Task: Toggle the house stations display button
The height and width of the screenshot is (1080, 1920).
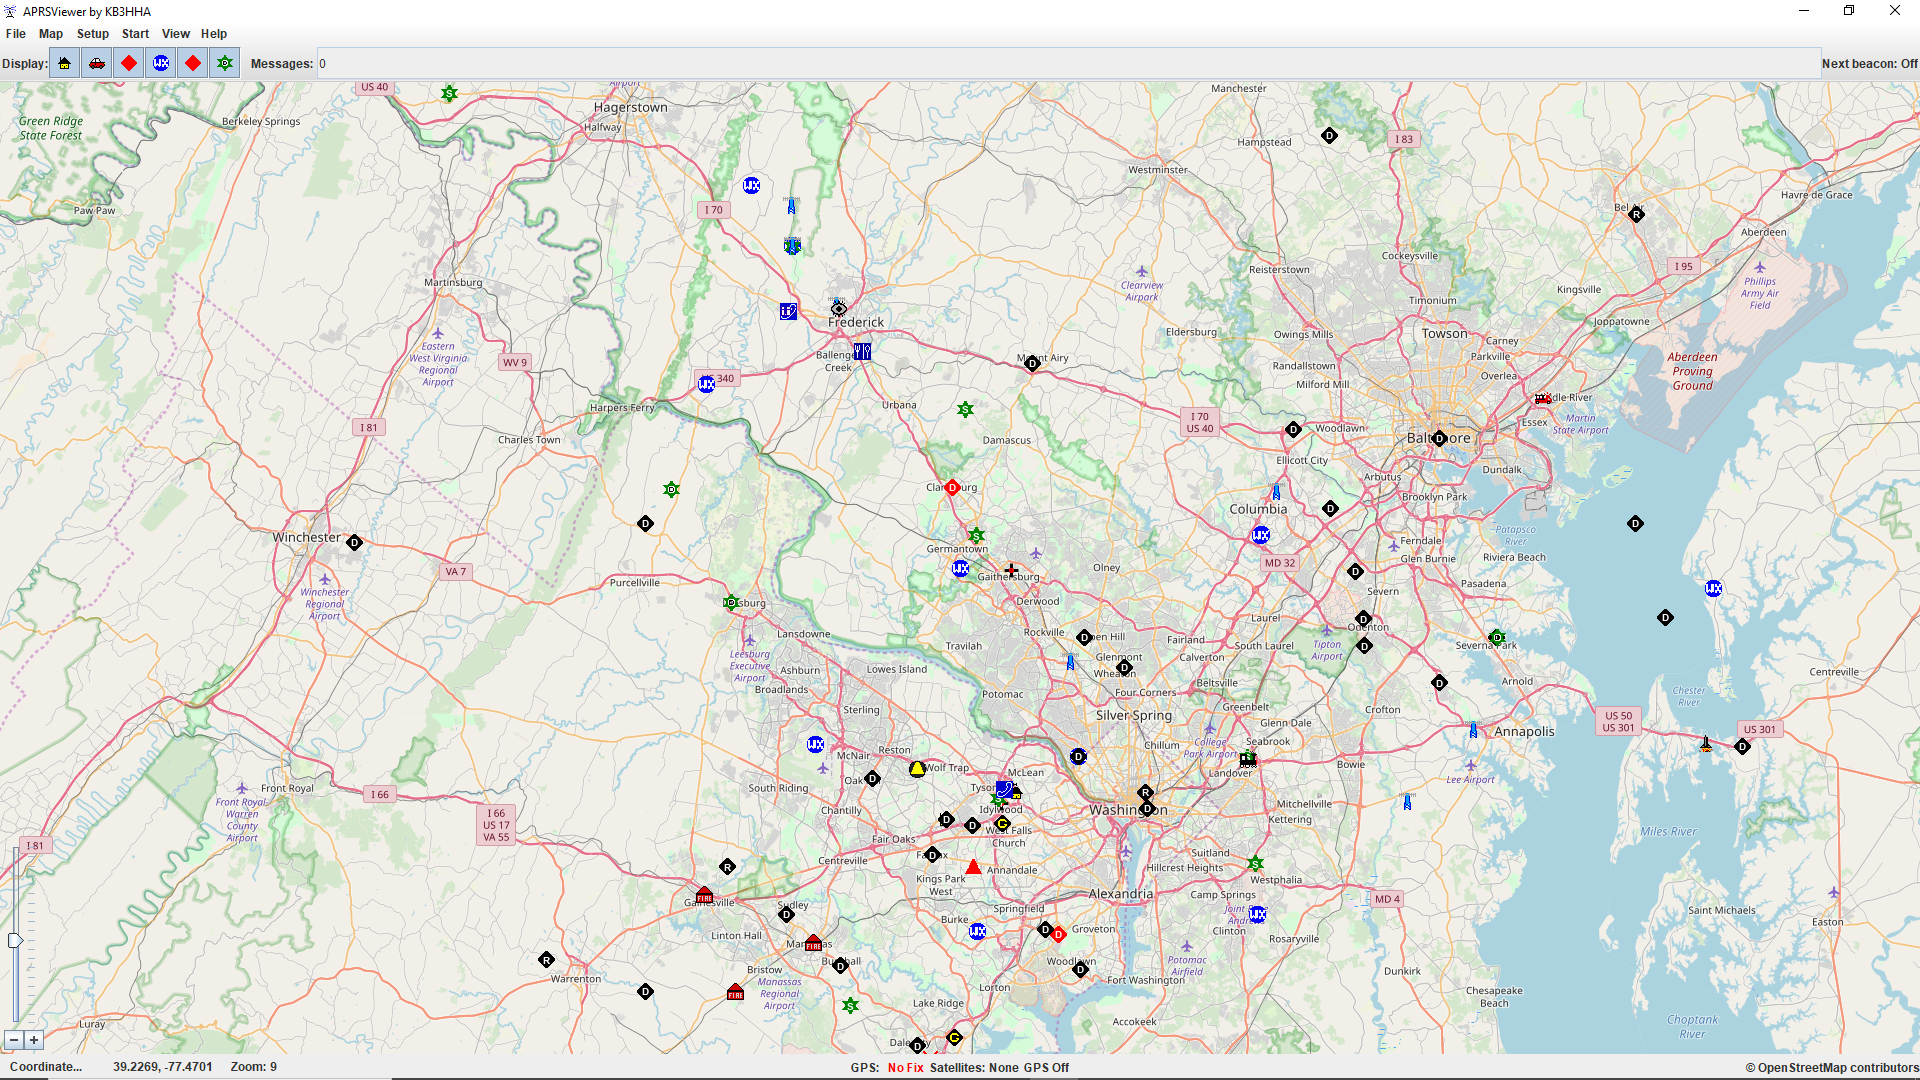Action: pos(65,63)
